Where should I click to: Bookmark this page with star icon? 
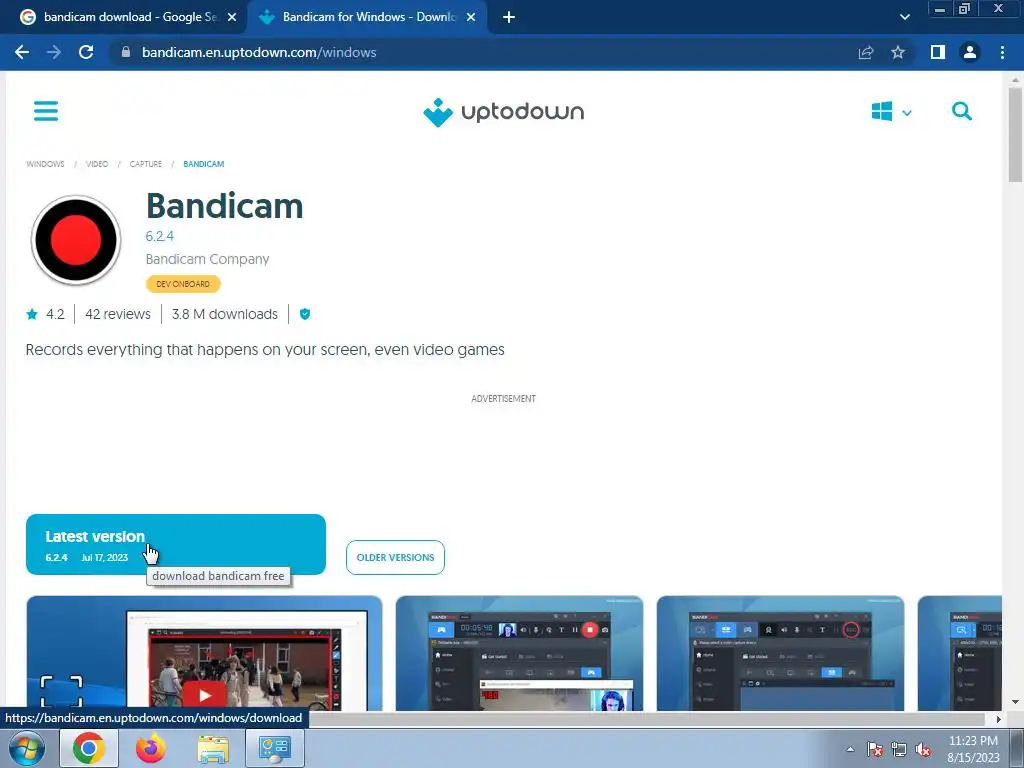click(898, 52)
